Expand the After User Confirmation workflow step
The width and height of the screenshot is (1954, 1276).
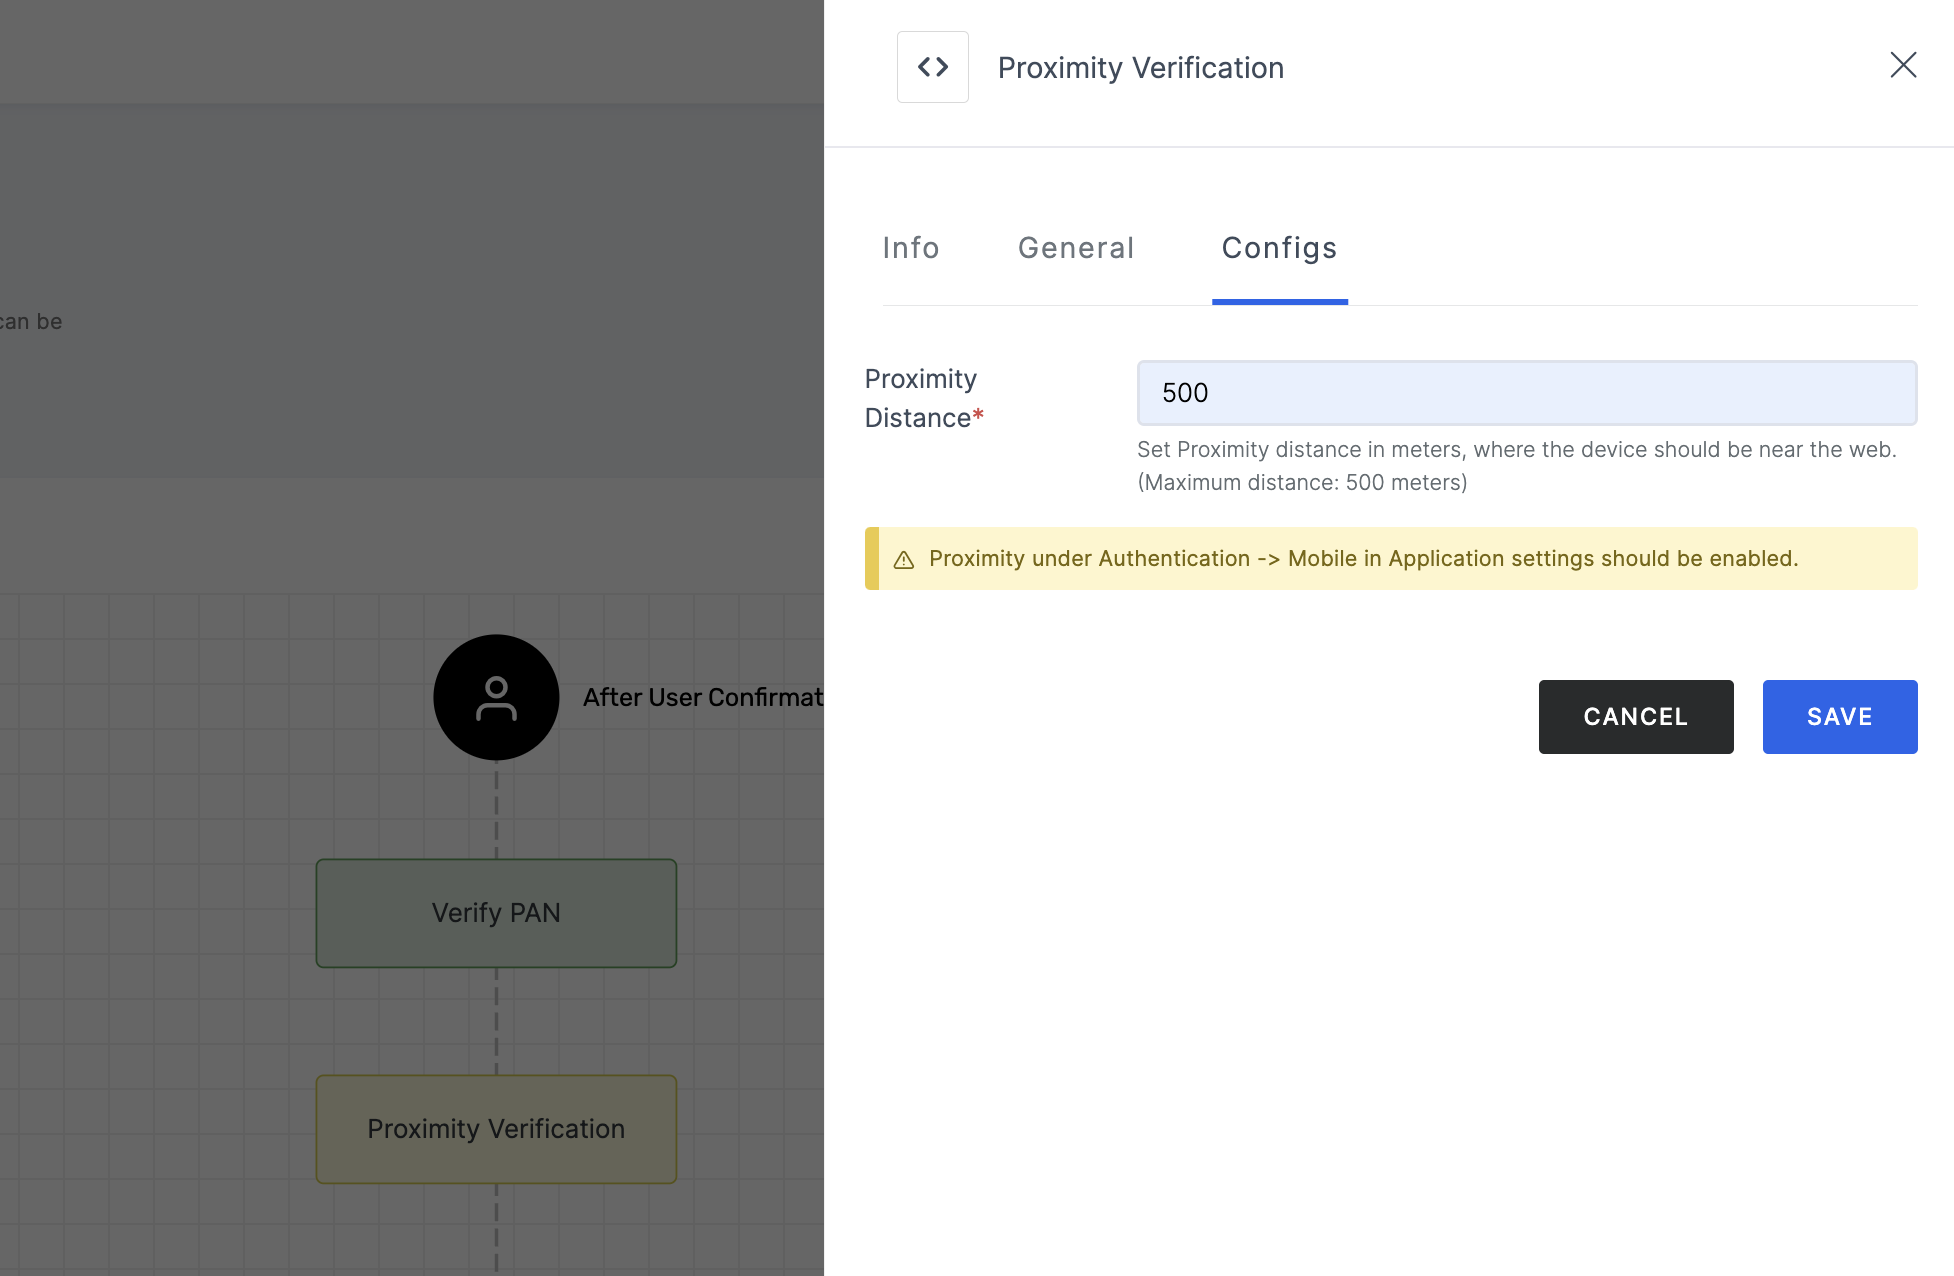pos(496,696)
